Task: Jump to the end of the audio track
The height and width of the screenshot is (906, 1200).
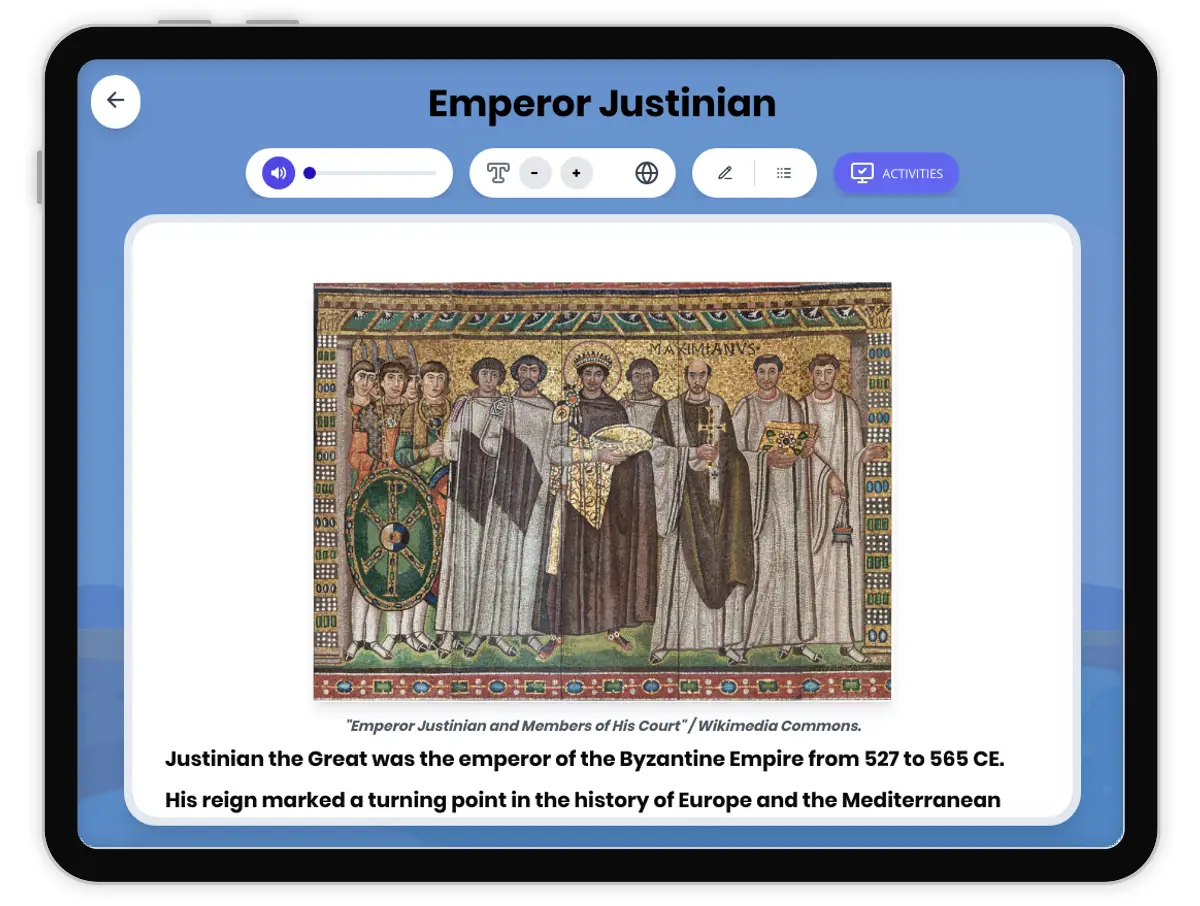Action: pos(435,173)
